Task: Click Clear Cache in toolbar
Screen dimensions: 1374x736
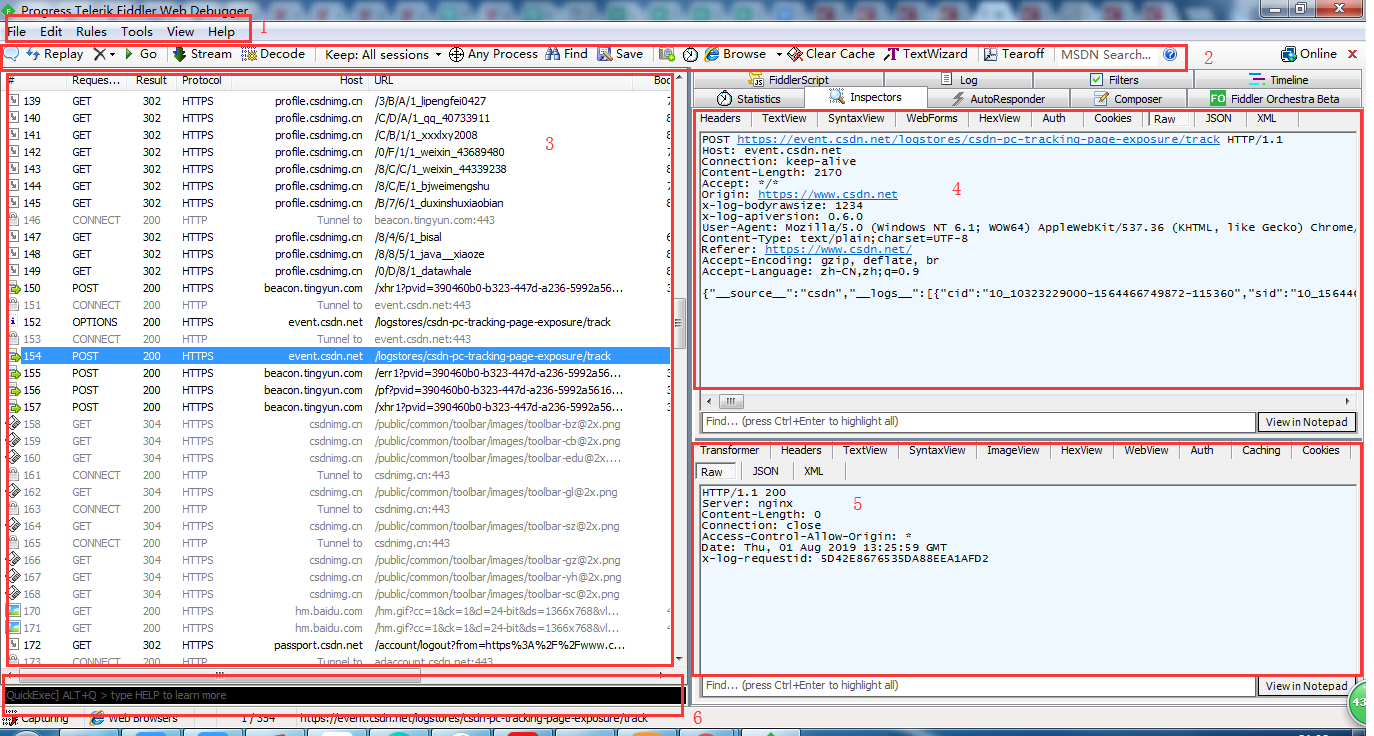Action: pyautogui.click(x=831, y=54)
